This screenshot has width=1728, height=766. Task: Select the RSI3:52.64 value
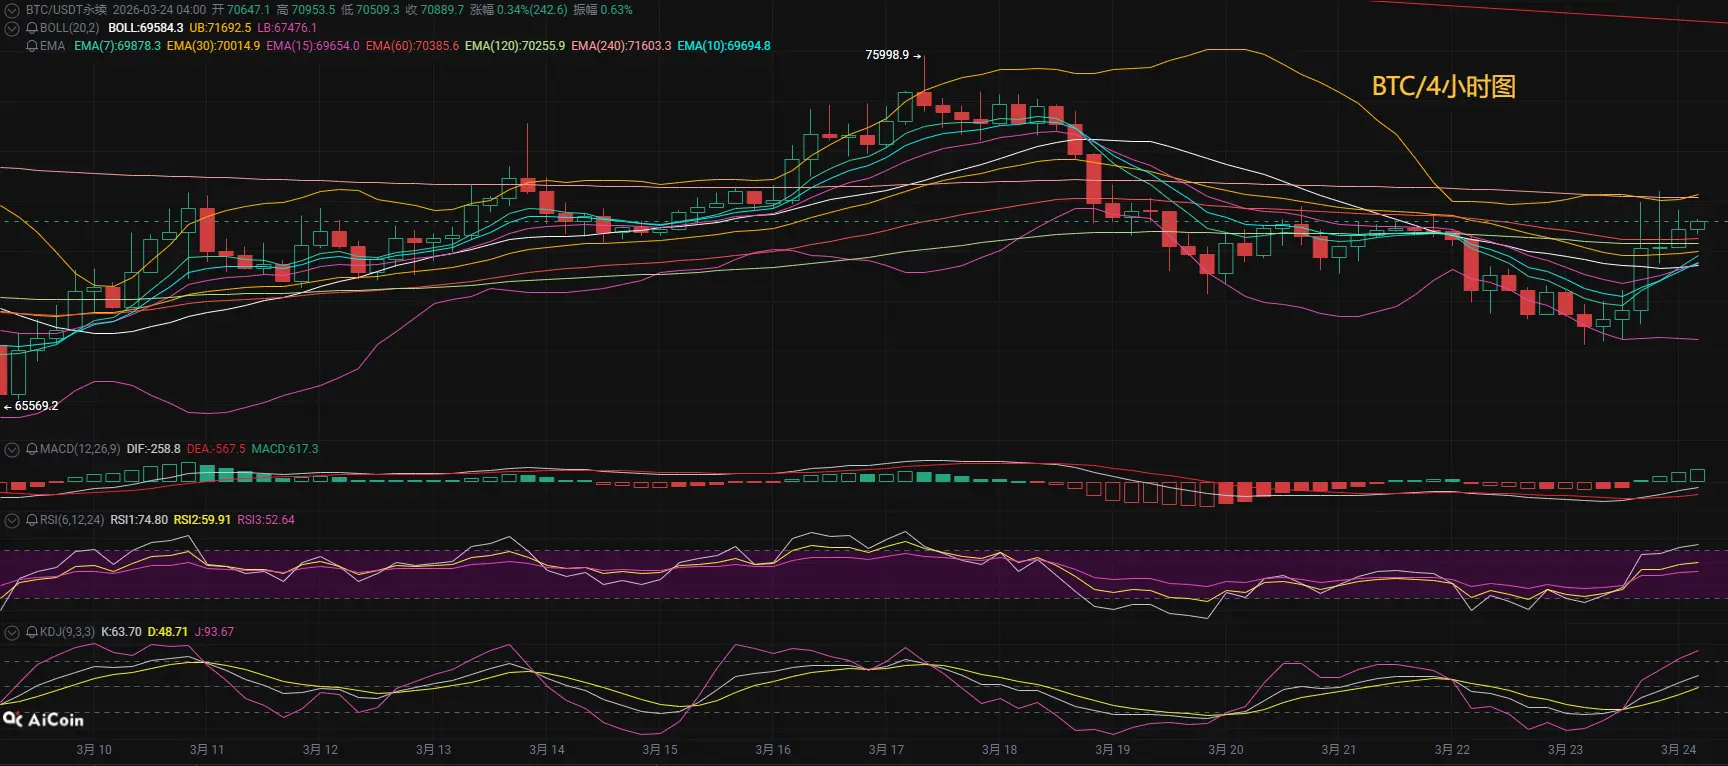tap(266, 520)
